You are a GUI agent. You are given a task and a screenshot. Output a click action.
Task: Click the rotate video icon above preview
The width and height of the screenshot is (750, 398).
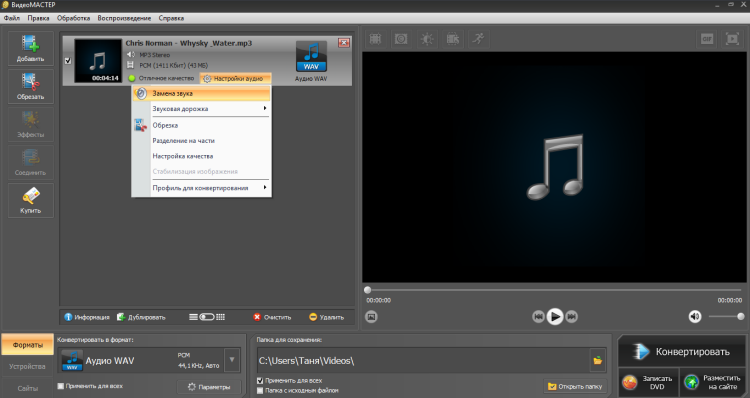pyautogui.click(x=453, y=39)
